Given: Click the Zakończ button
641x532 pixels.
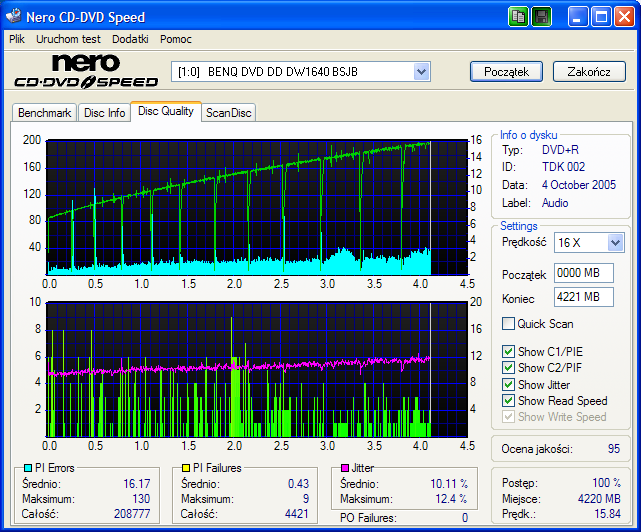Looking at the screenshot, I should (589, 72).
